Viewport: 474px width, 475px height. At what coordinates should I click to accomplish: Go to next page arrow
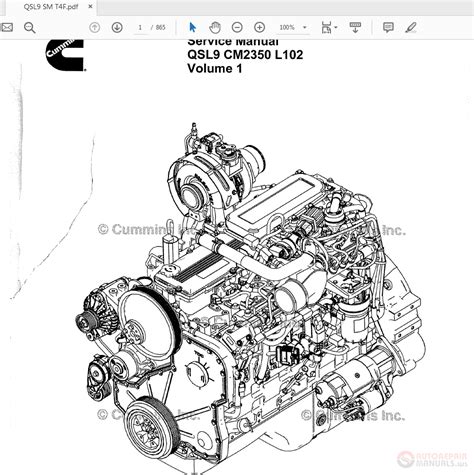117,27
